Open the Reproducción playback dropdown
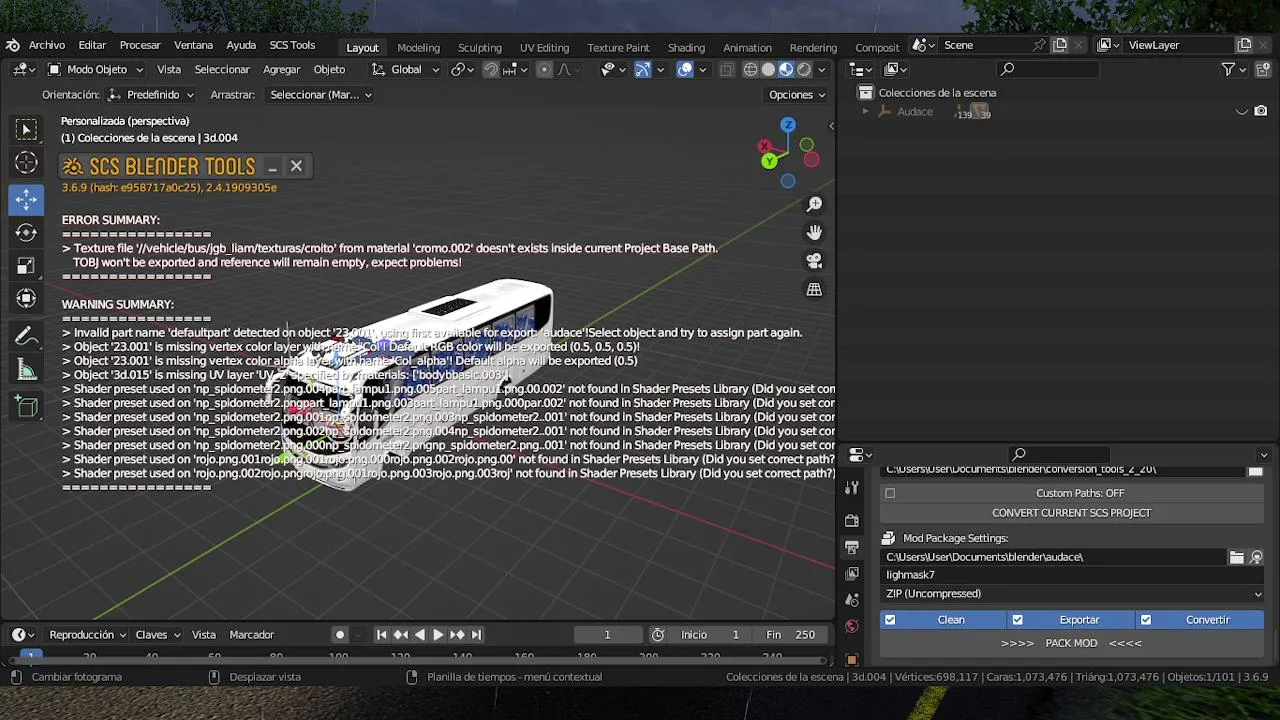The width and height of the screenshot is (1280, 720). (88, 635)
